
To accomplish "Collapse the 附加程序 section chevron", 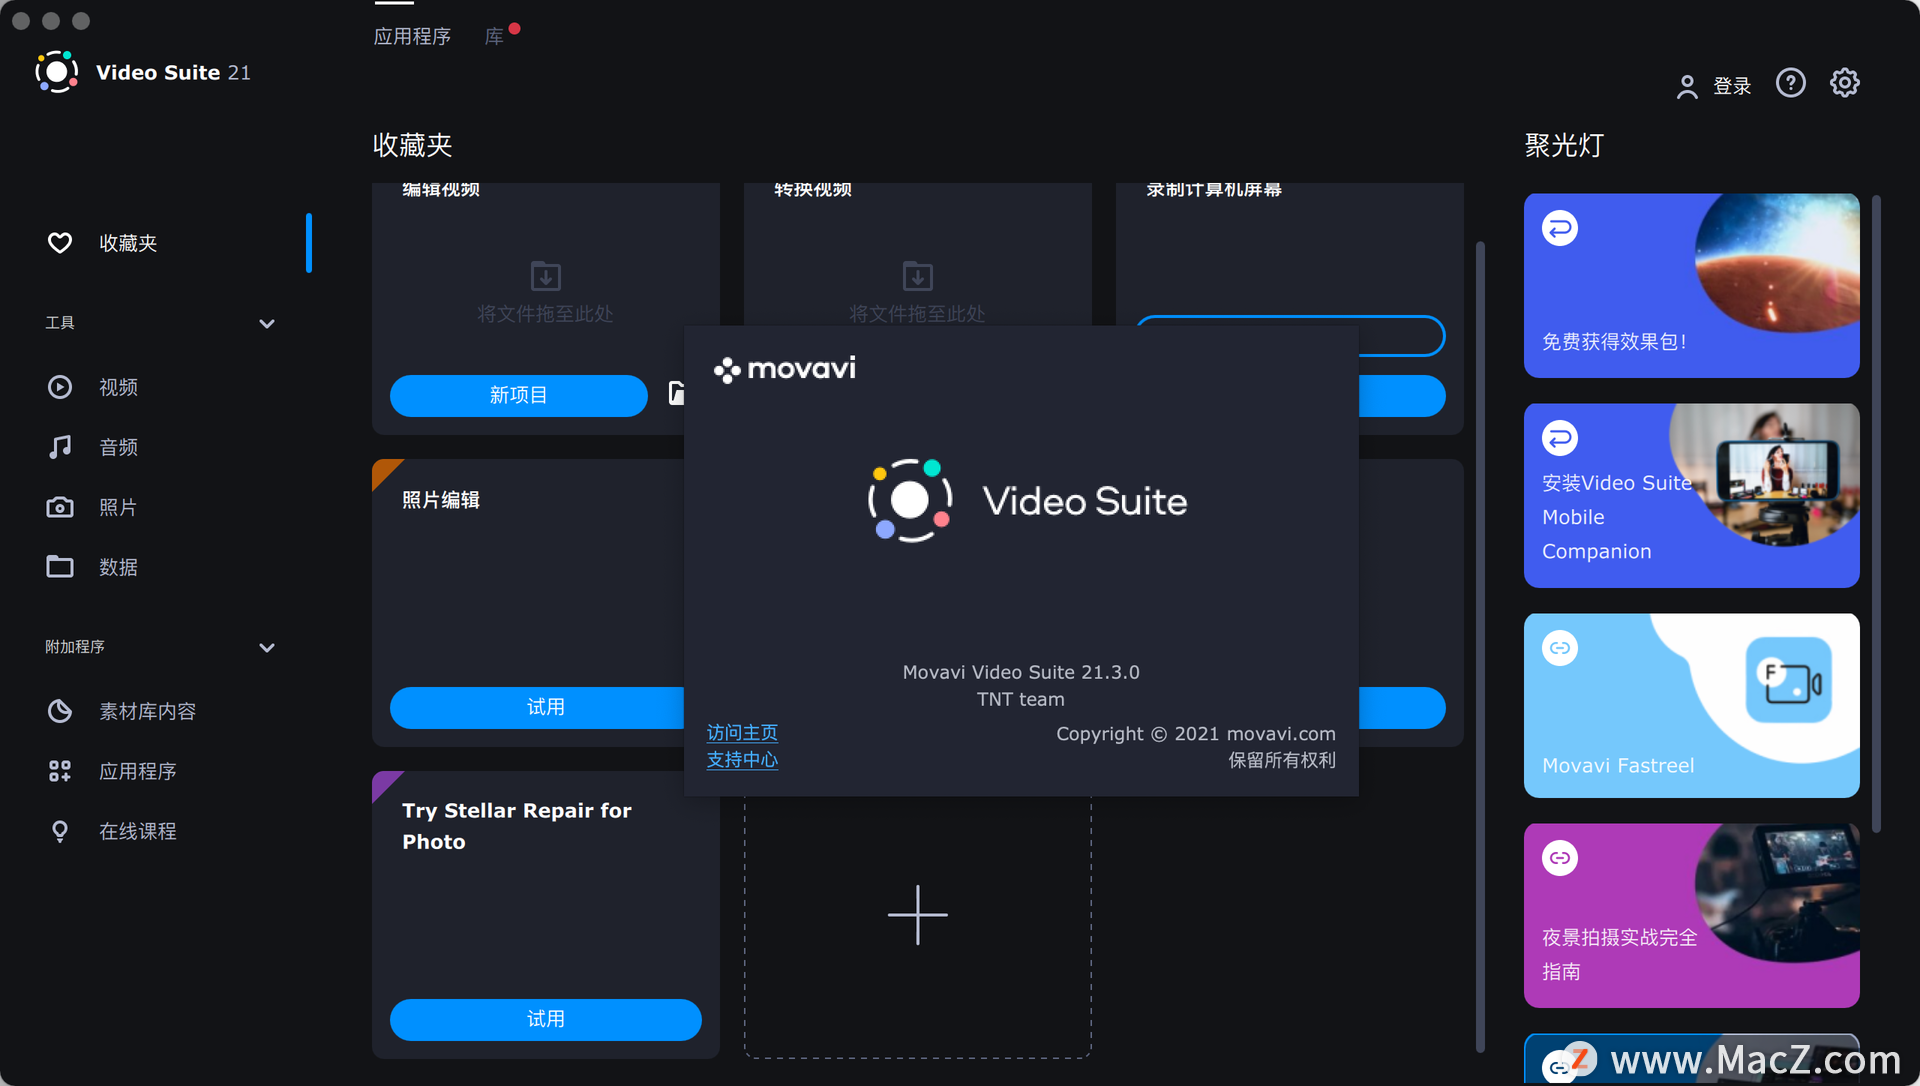I will [267, 647].
